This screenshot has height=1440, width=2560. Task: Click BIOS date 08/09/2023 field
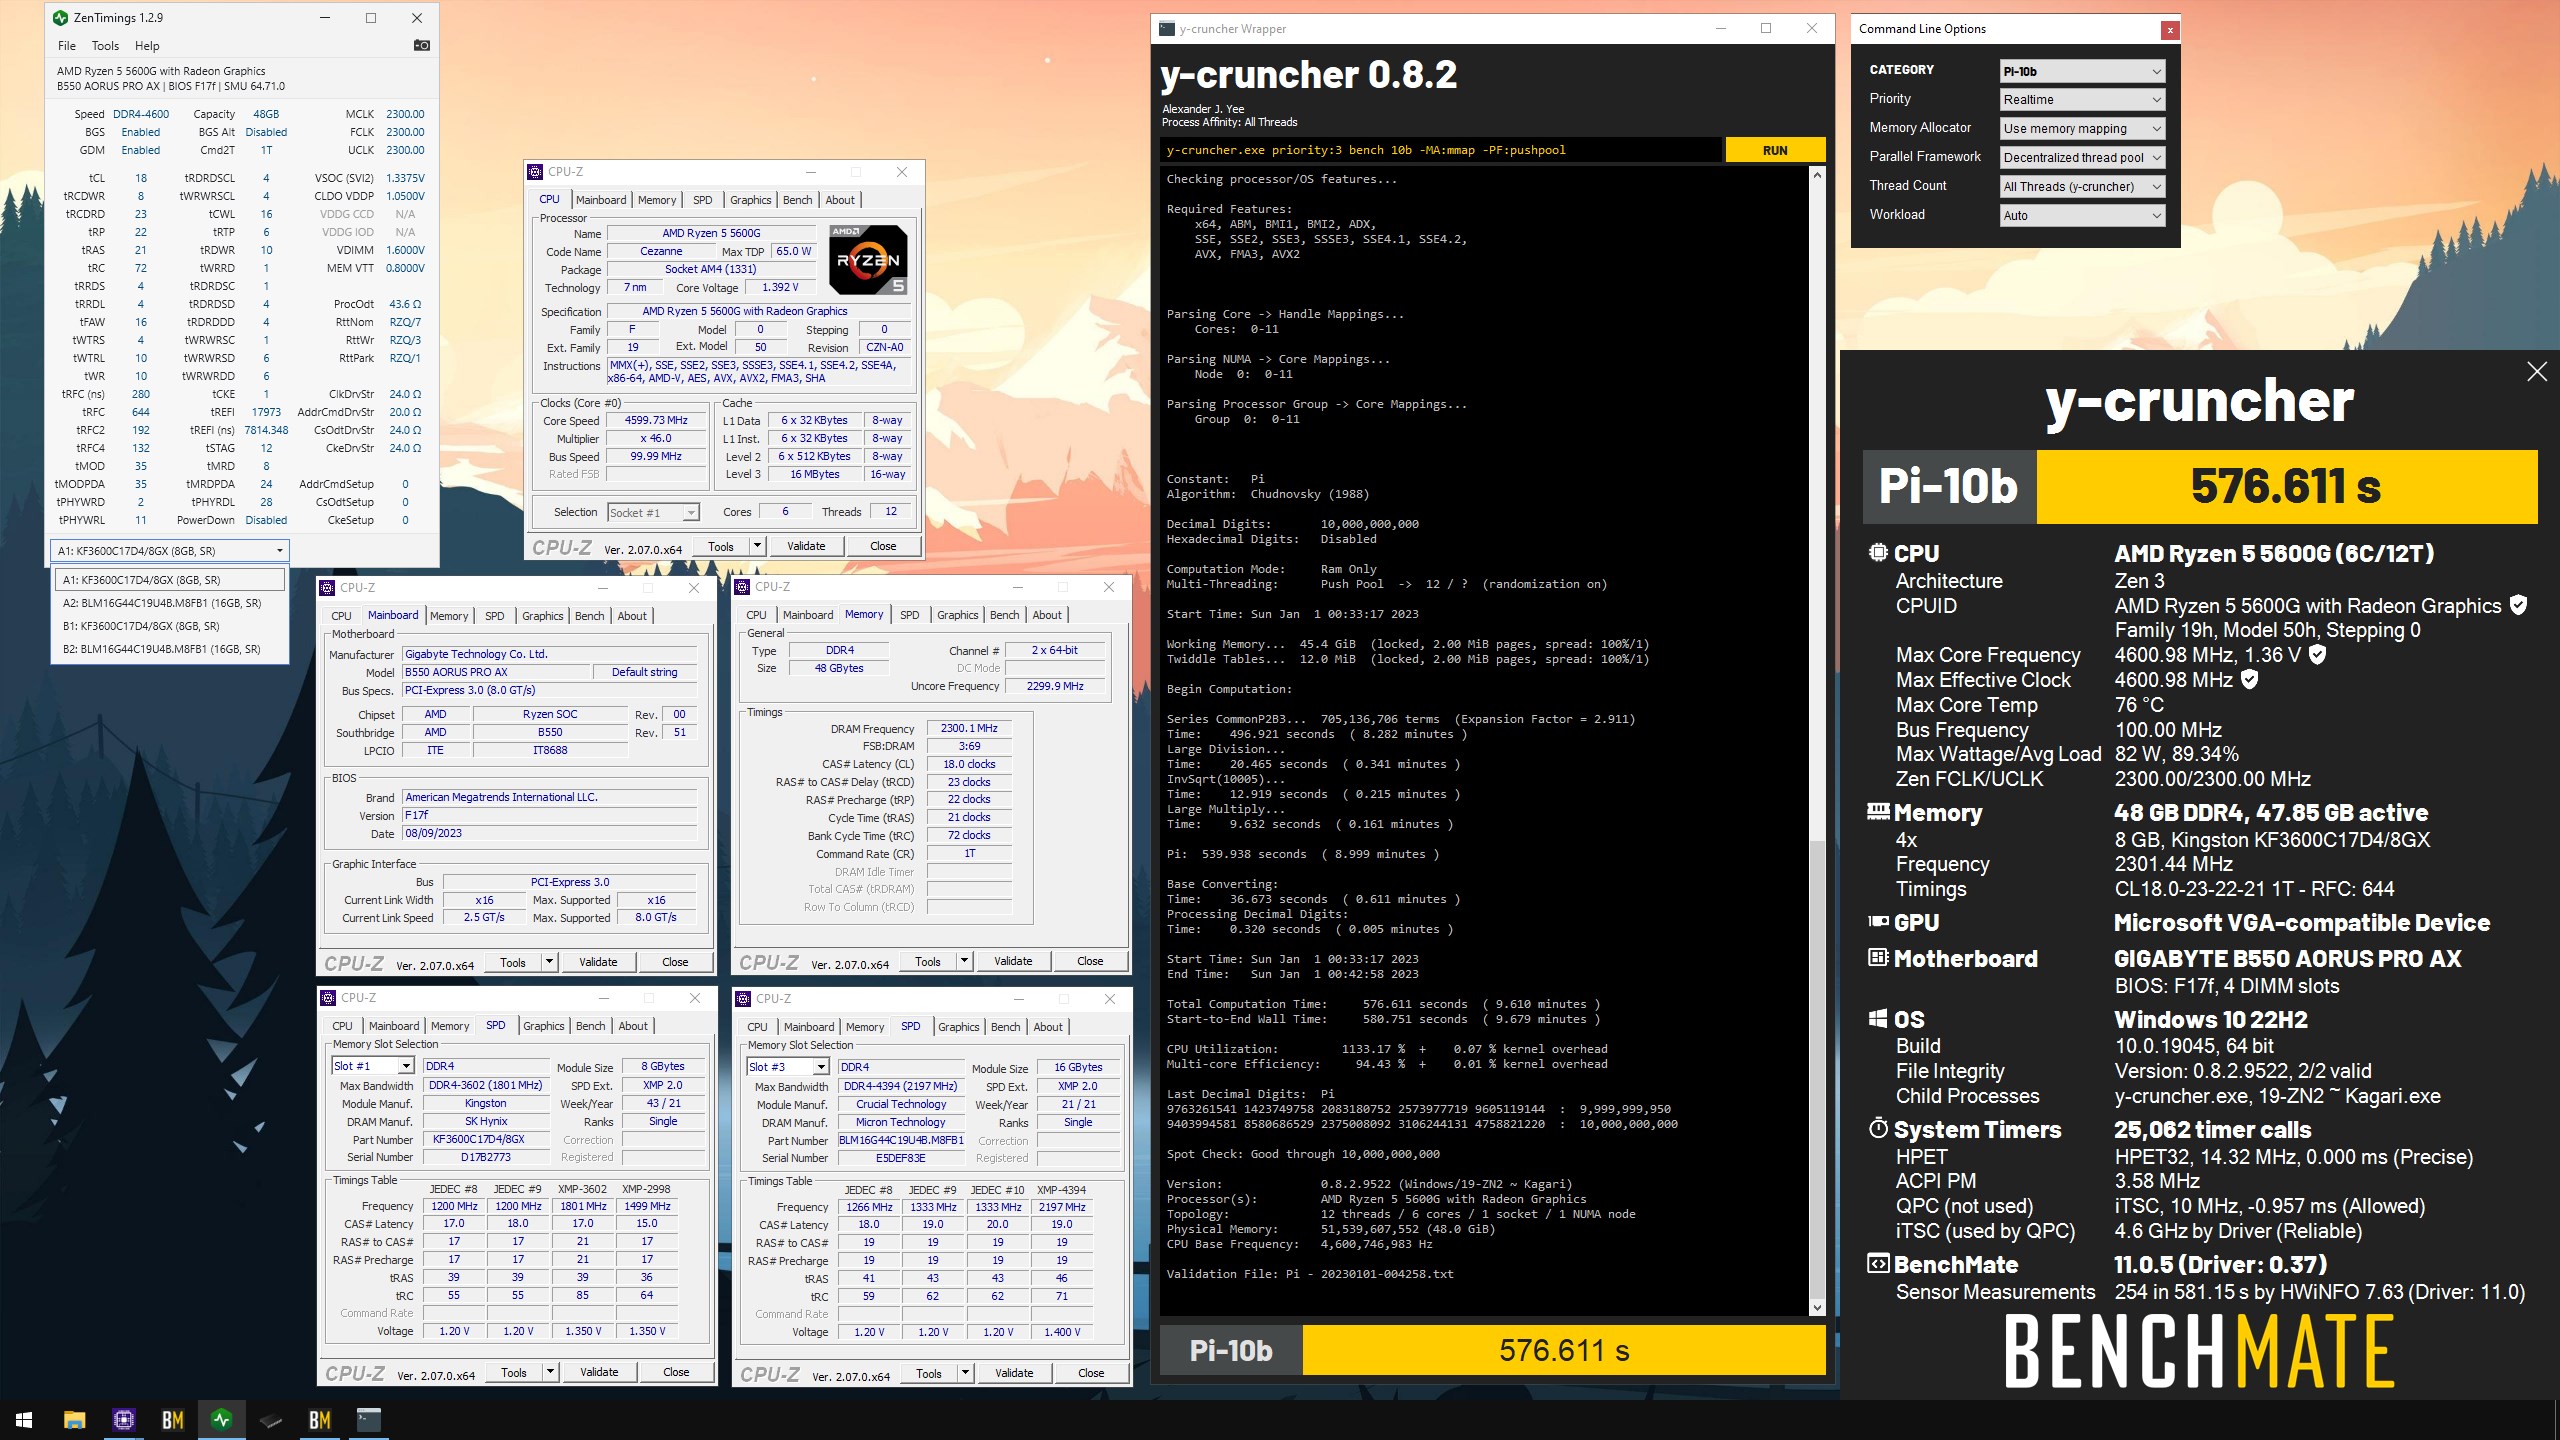point(549,833)
